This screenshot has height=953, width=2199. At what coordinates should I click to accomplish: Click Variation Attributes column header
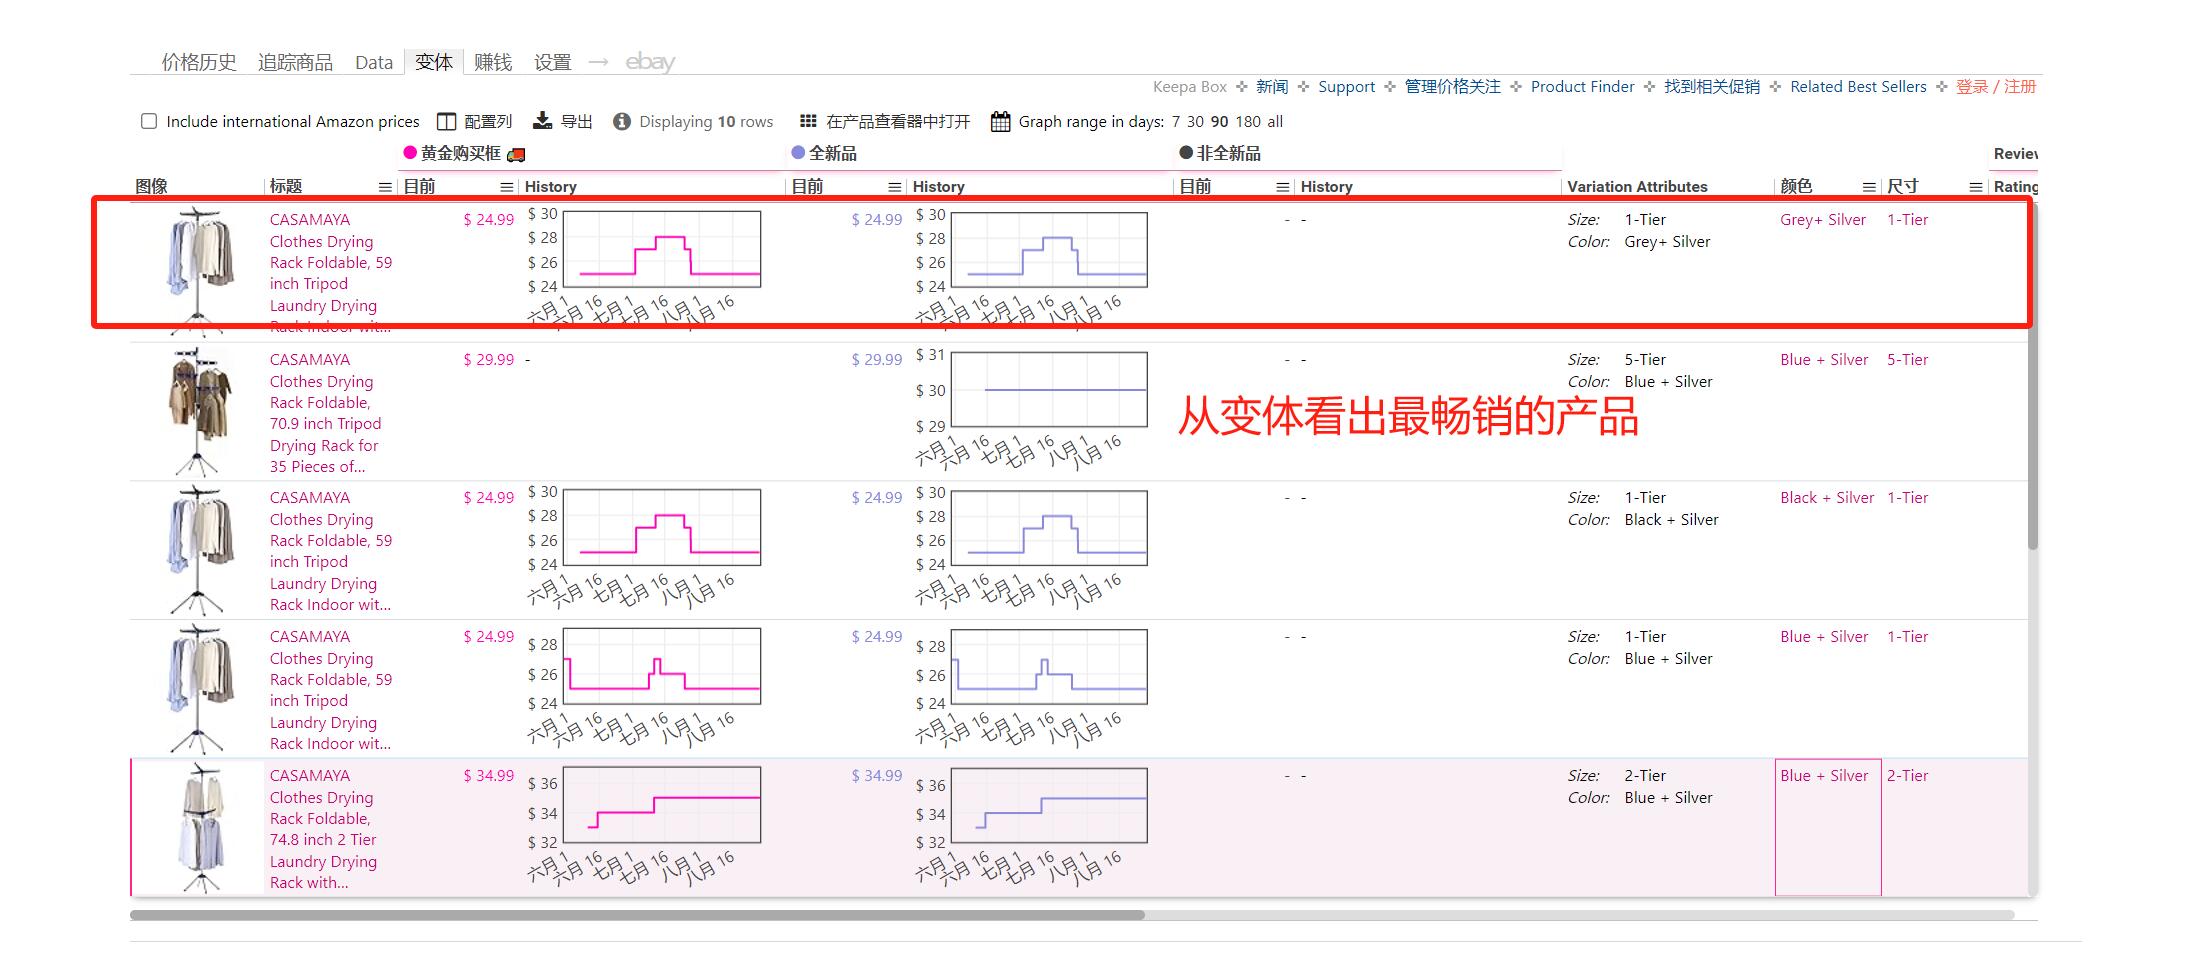click(1637, 187)
